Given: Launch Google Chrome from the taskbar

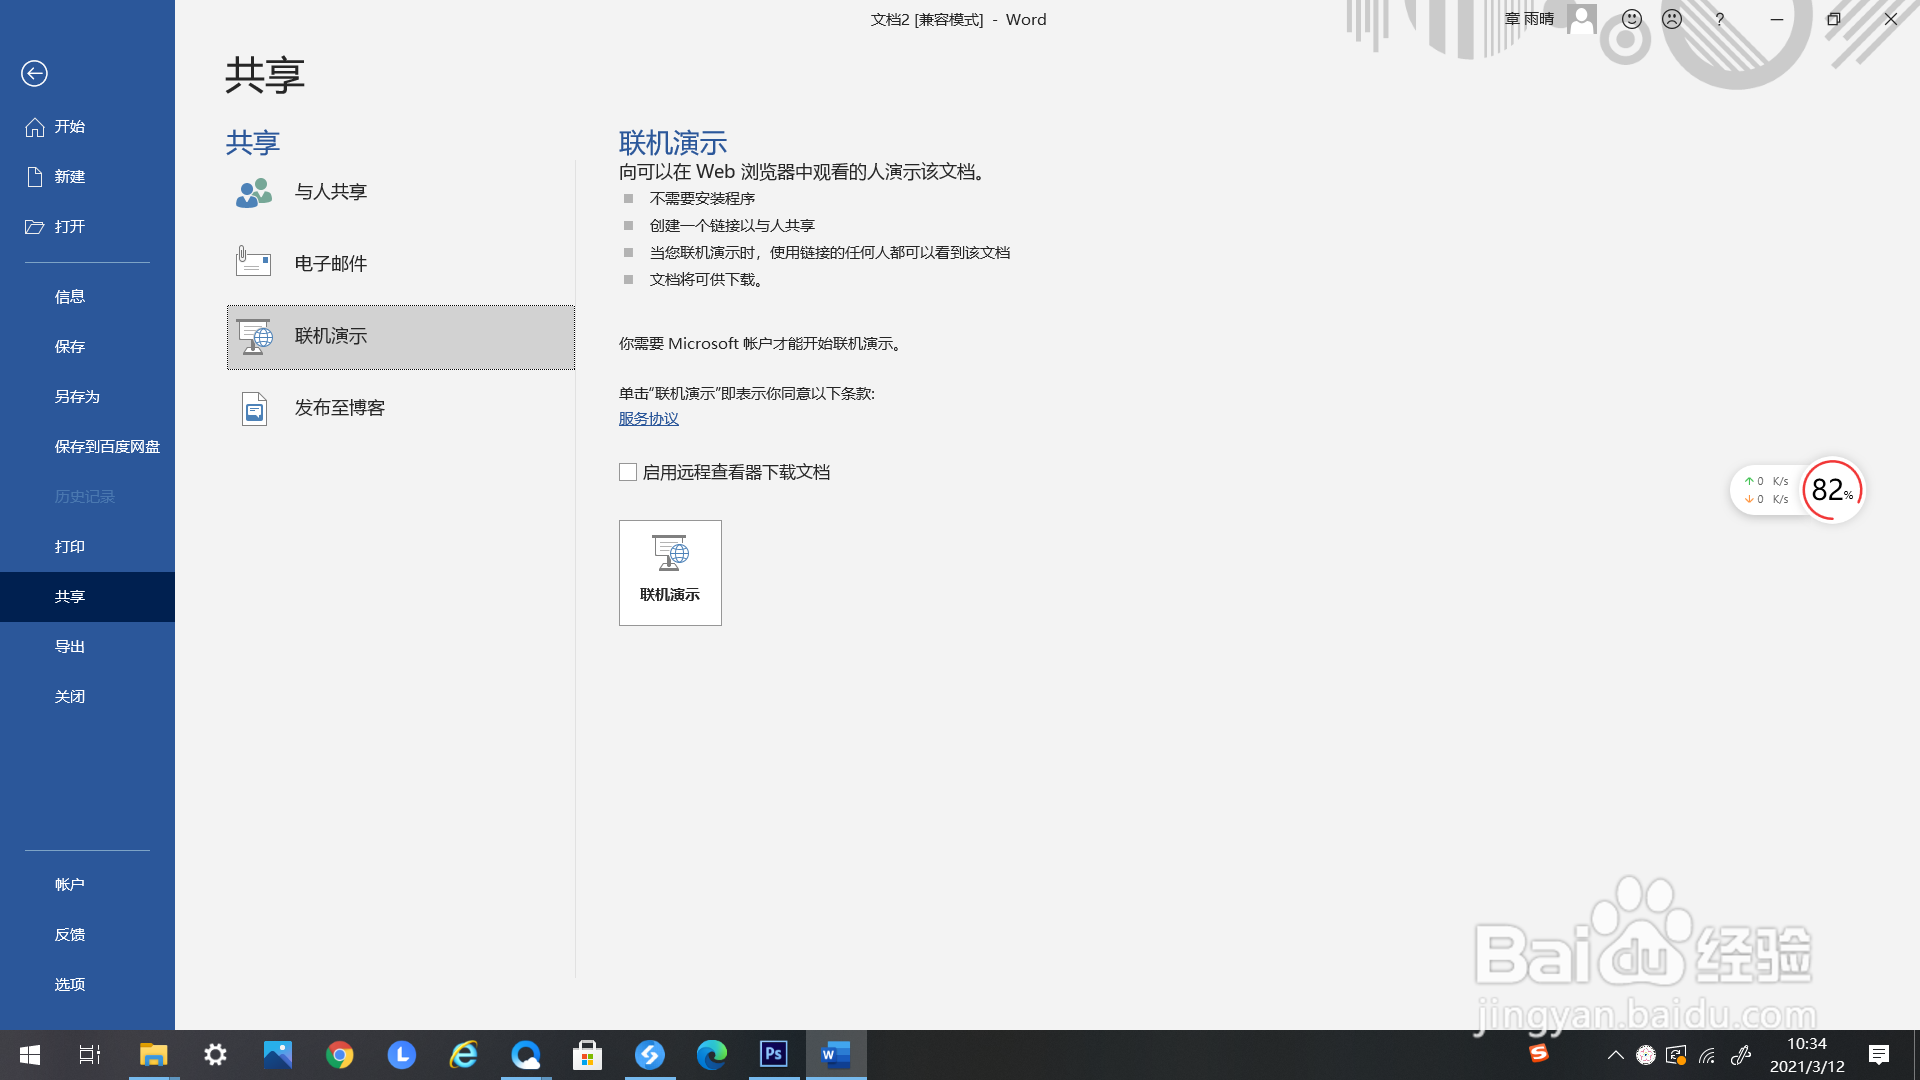Looking at the screenshot, I should click(339, 1055).
